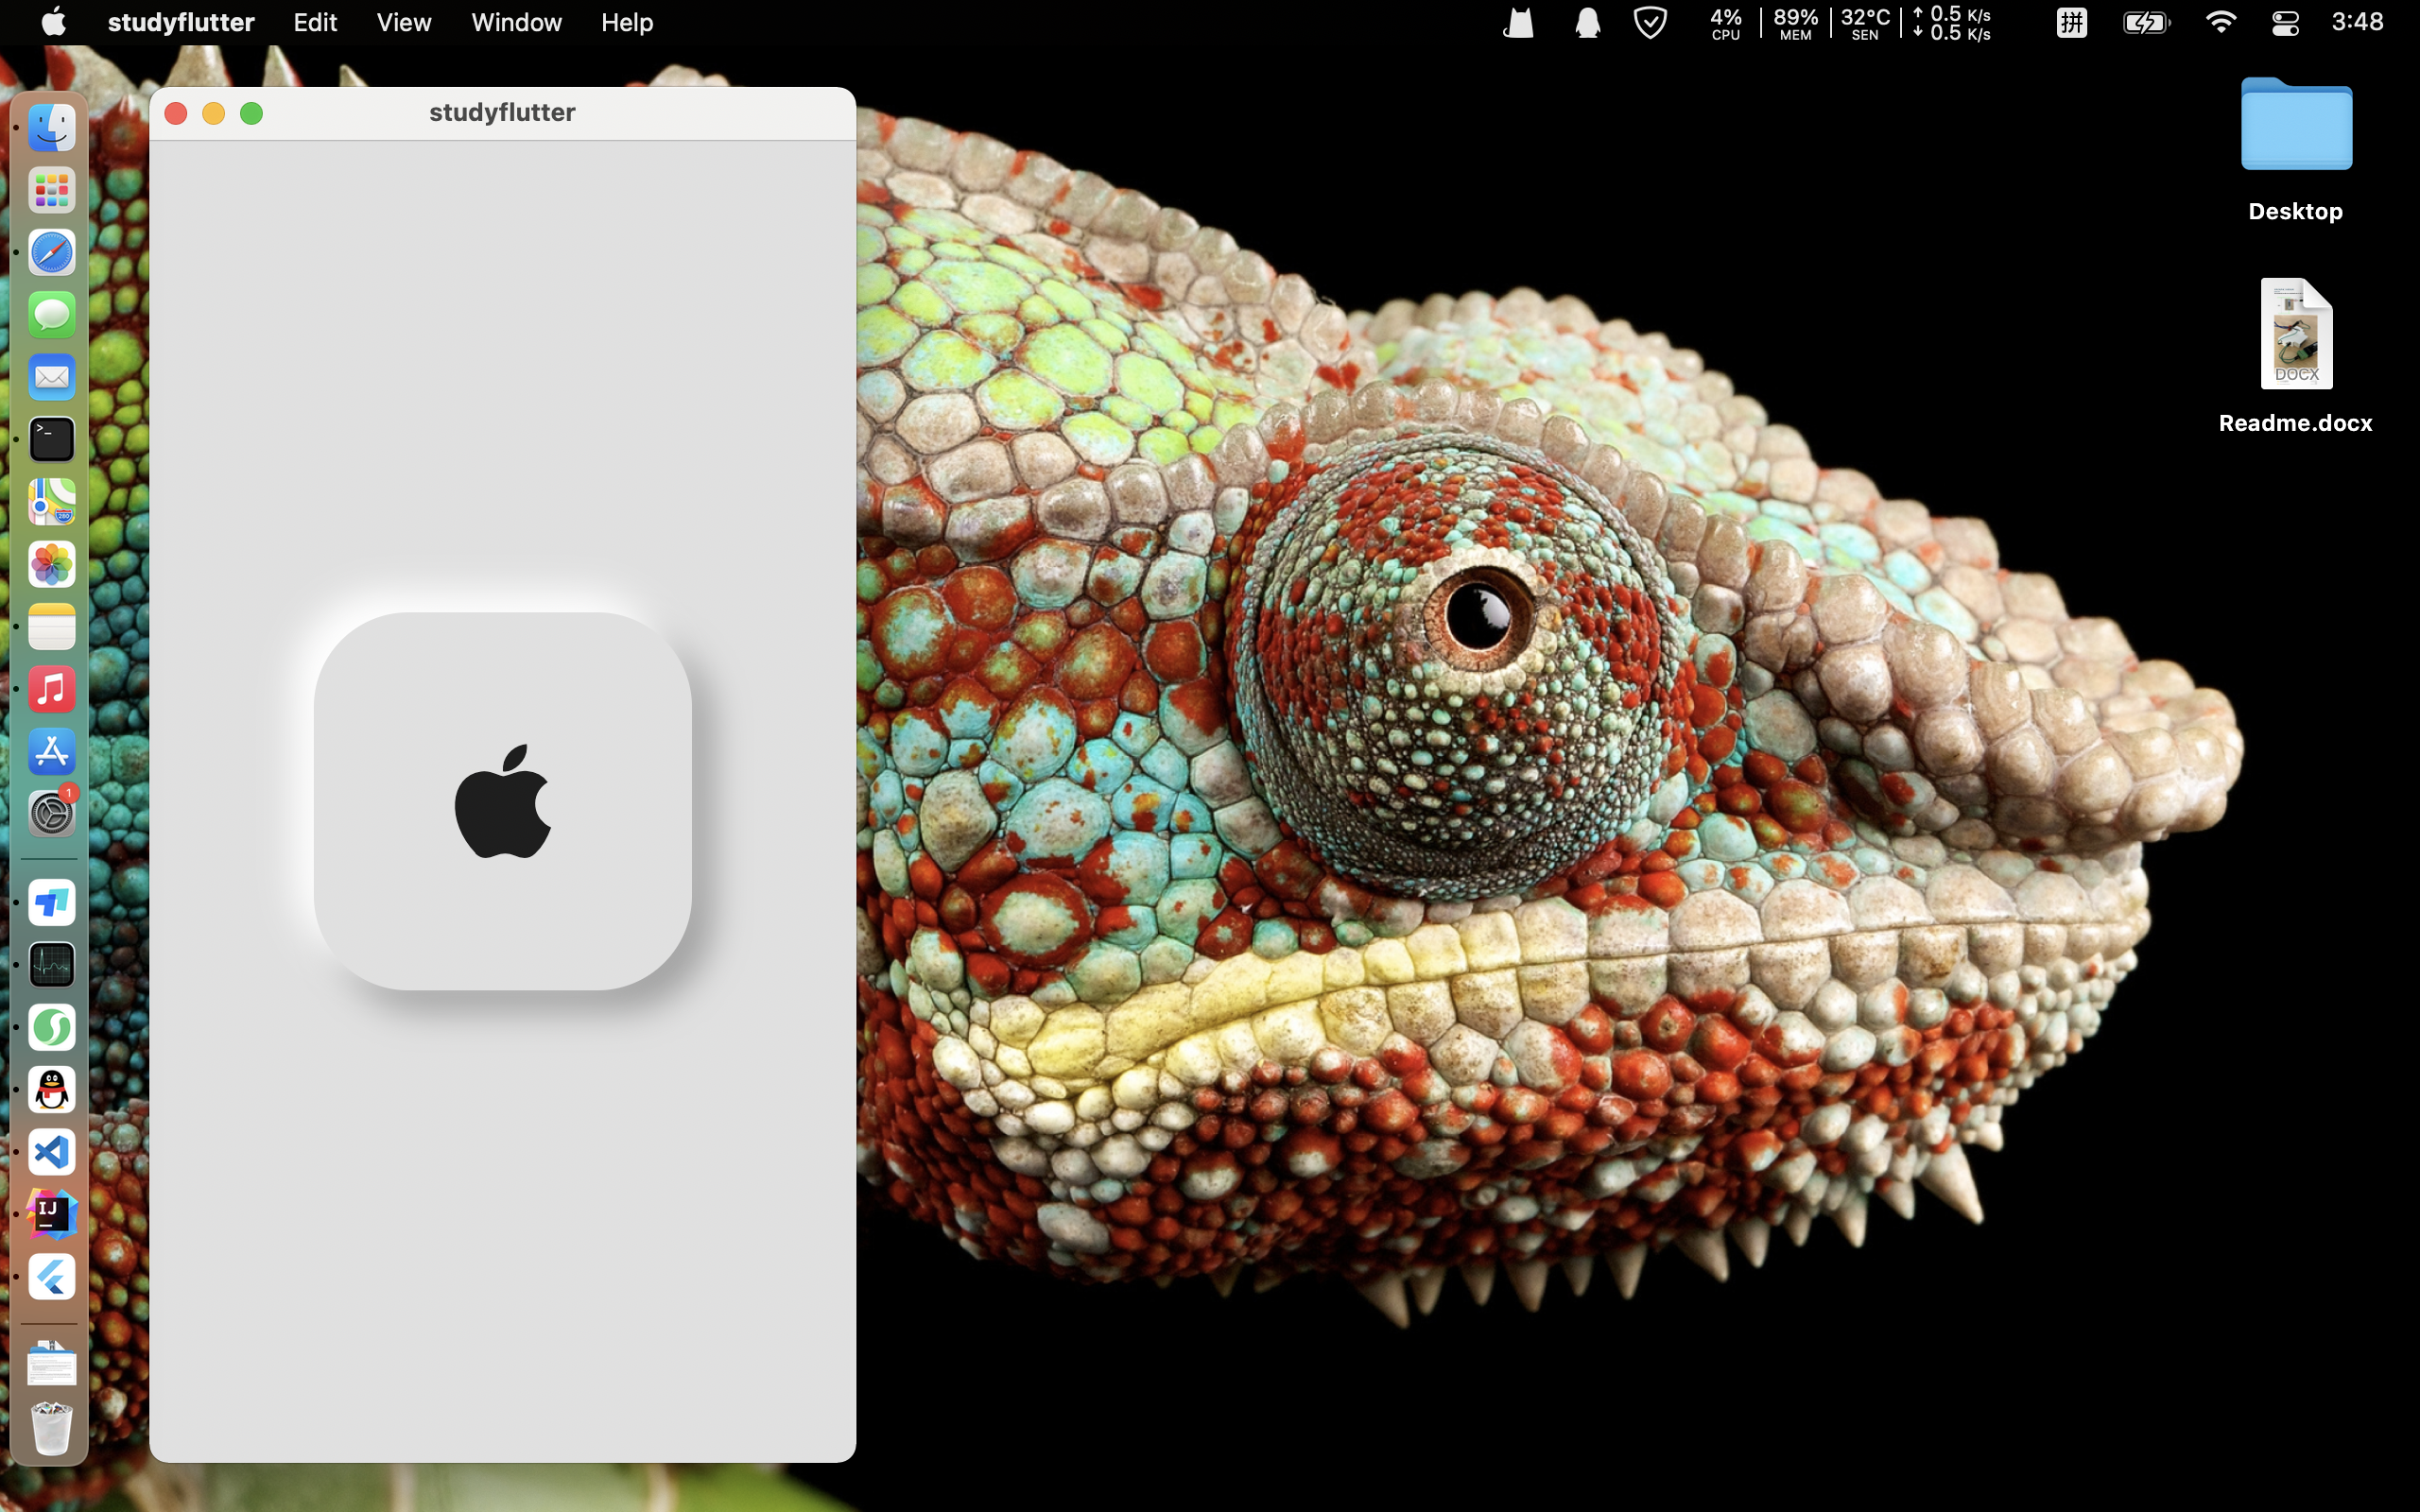2420x1512 pixels.
Task: Open Finder from the dock
Action: [52, 128]
